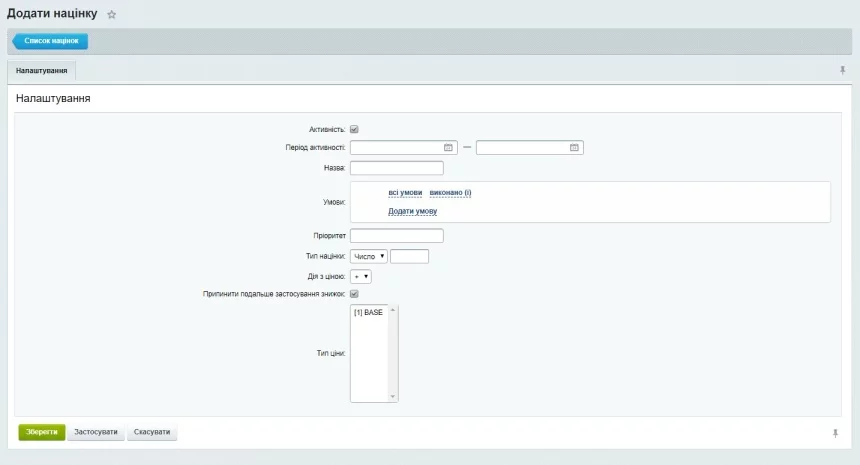Add the page to favorites with the star icon

(x=112, y=15)
